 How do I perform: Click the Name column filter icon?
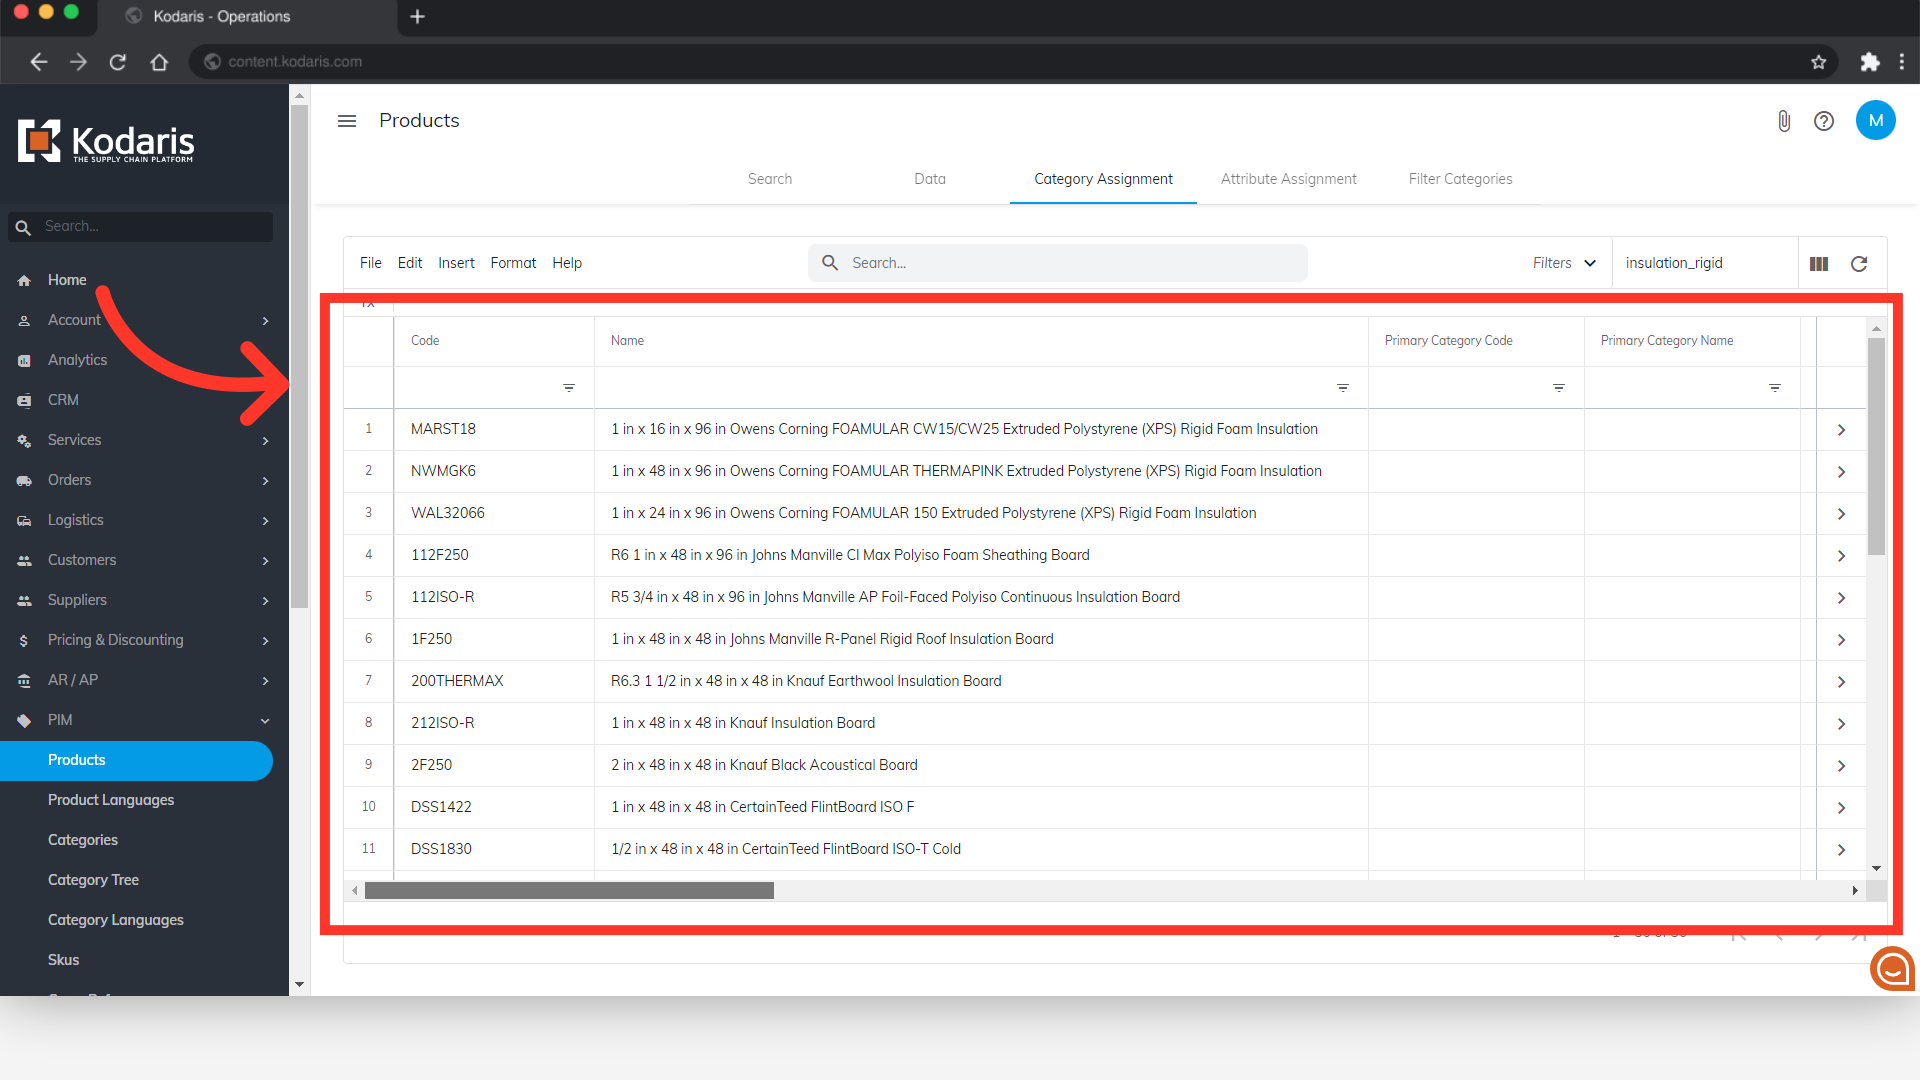[1343, 388]
